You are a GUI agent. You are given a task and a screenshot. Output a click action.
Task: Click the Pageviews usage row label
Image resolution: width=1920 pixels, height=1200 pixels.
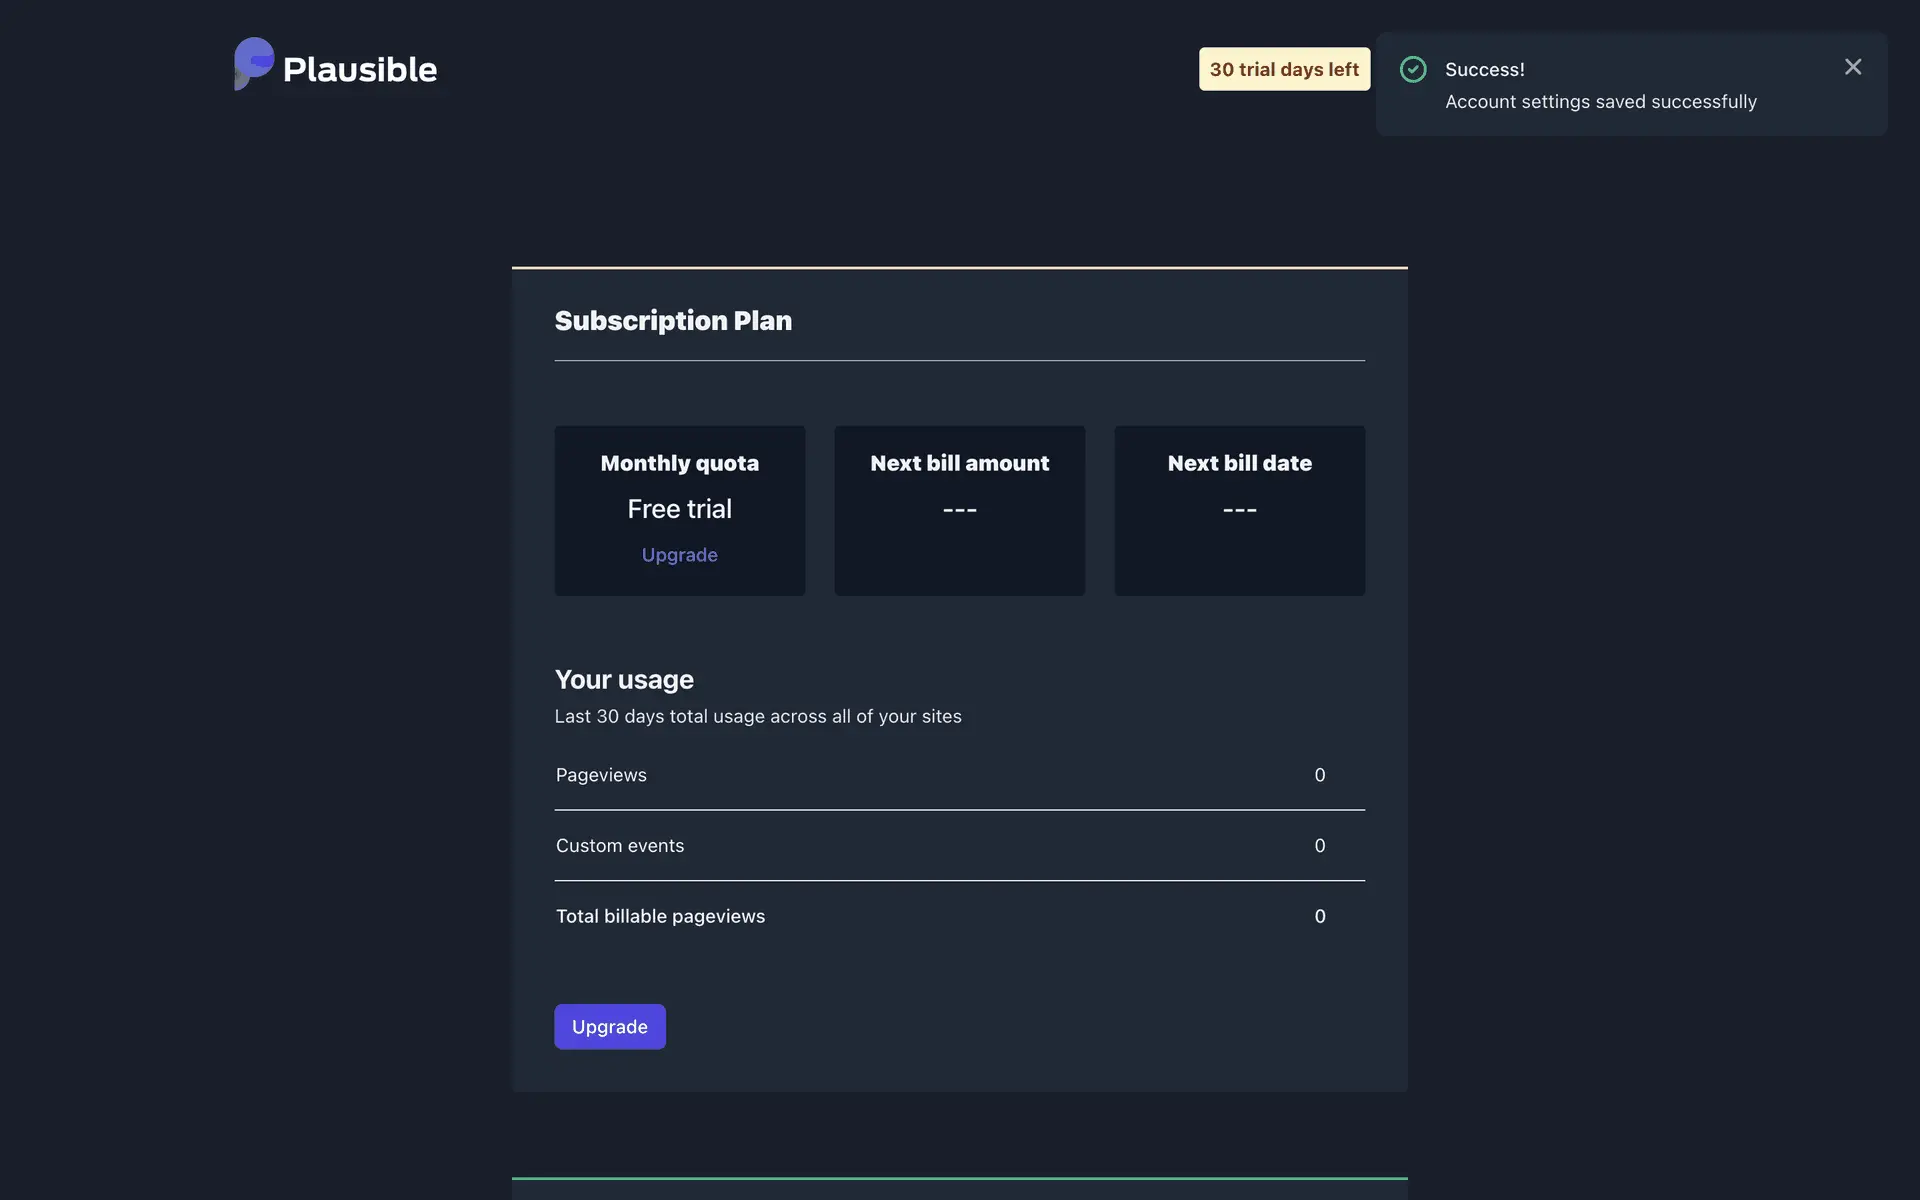point(601,775)
